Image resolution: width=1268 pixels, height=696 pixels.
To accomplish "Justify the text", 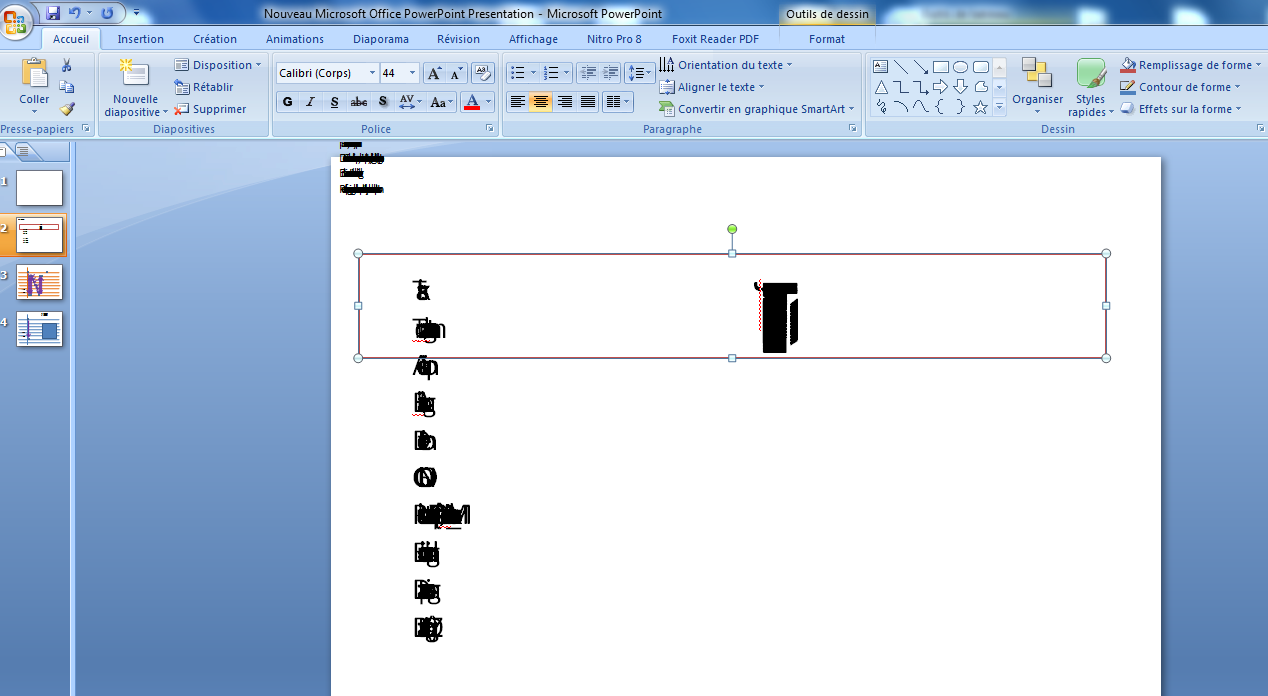I will [x=588, y=102].
